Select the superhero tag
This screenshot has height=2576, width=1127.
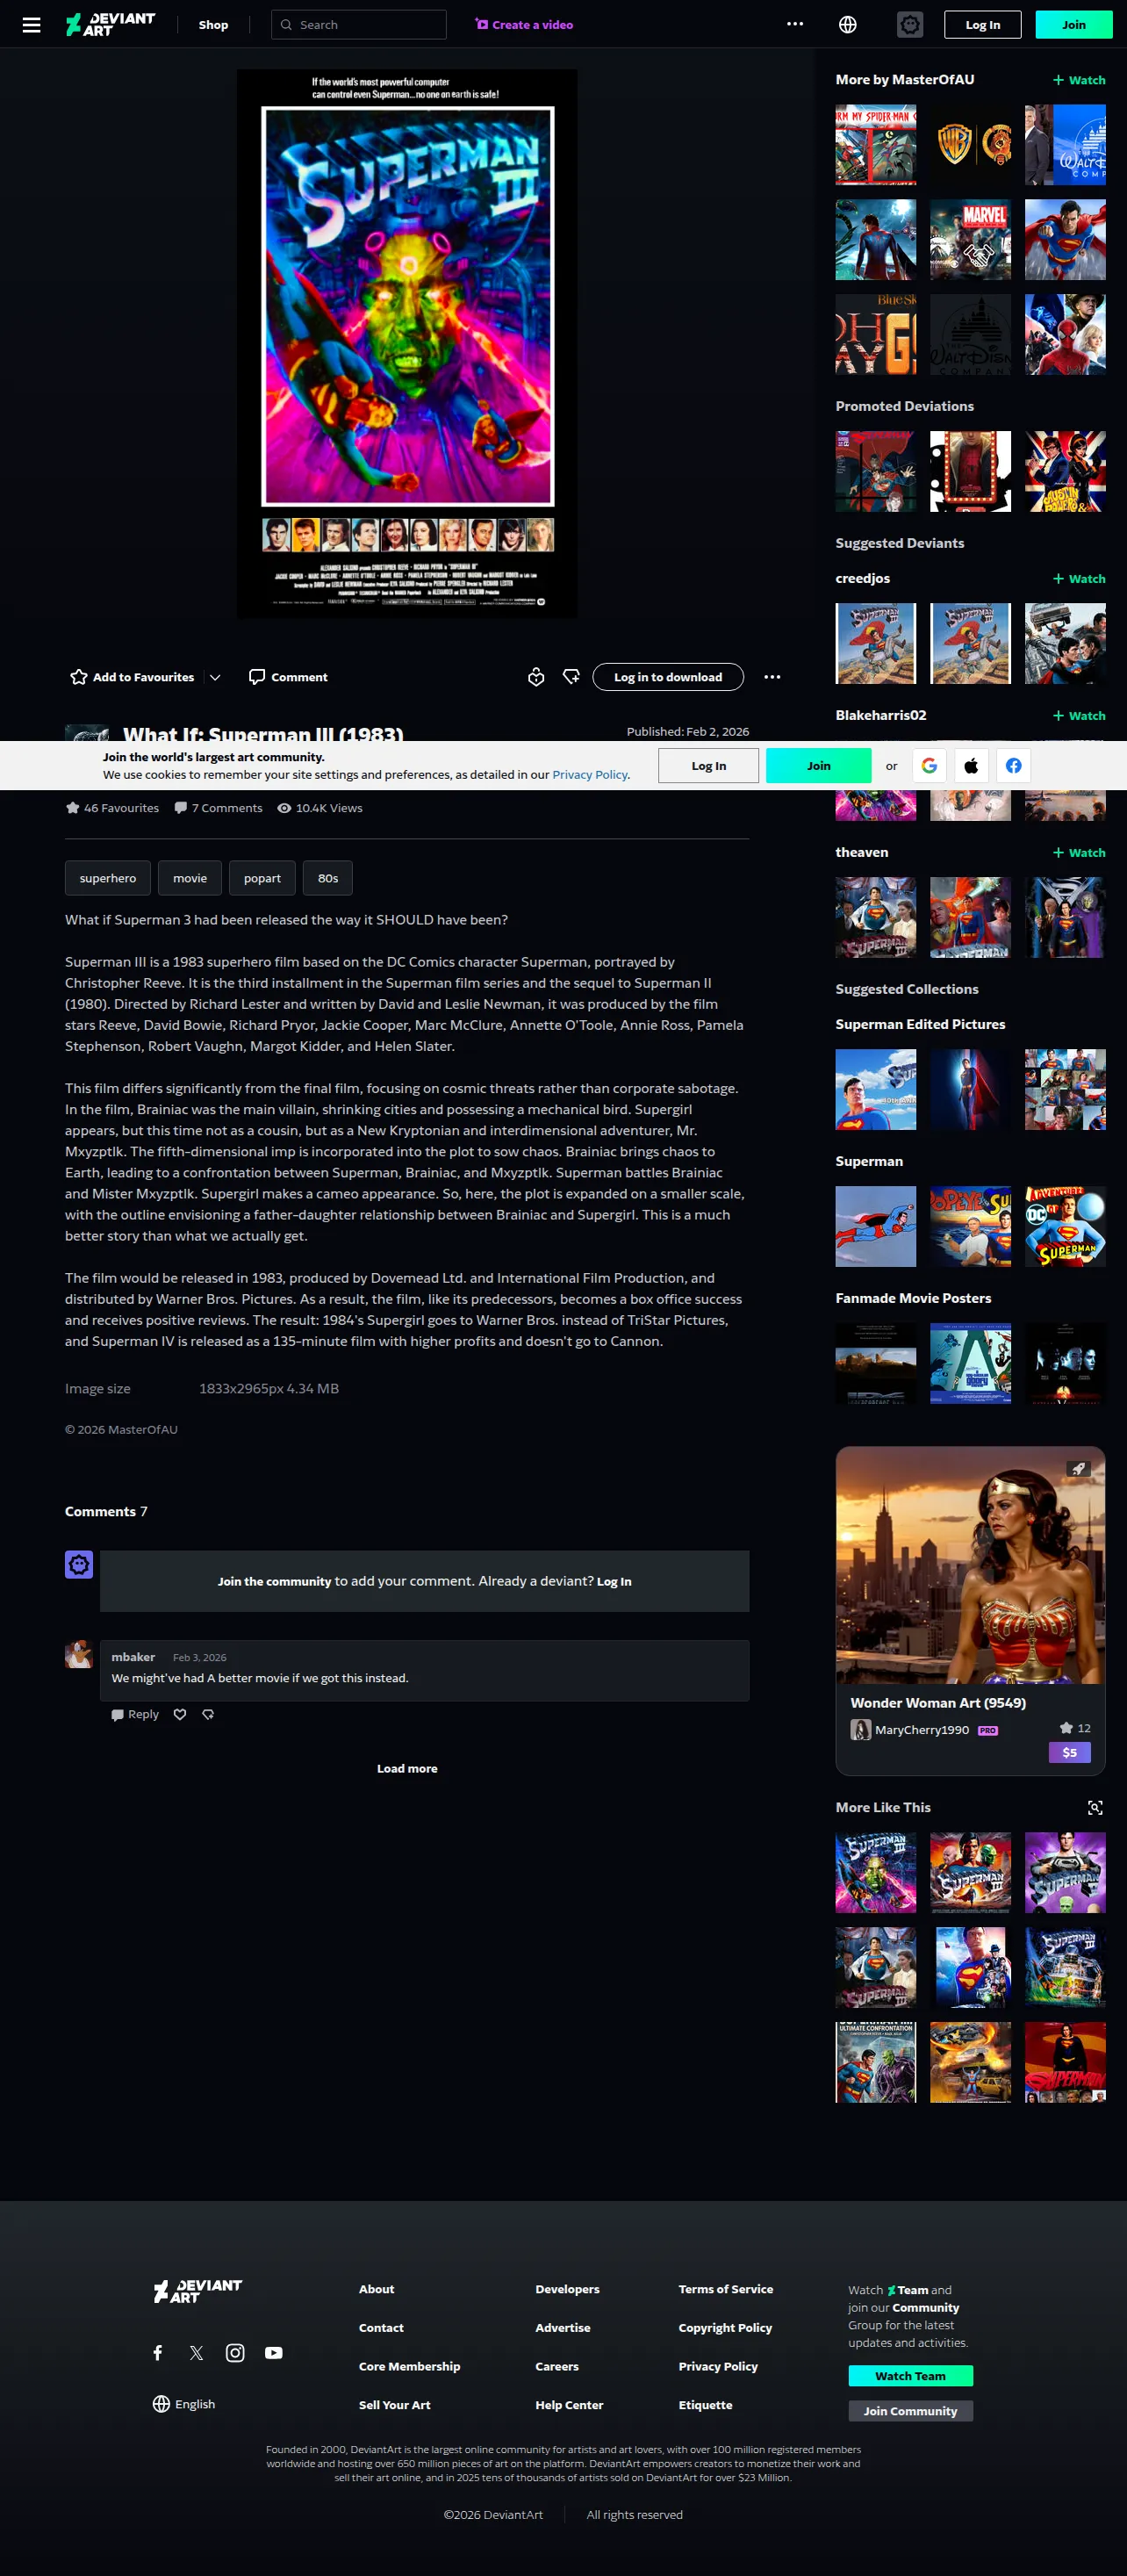(108, 878)
